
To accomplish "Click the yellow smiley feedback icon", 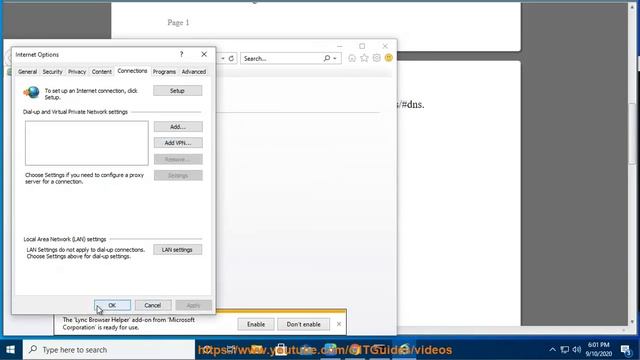I will point(389,58).
